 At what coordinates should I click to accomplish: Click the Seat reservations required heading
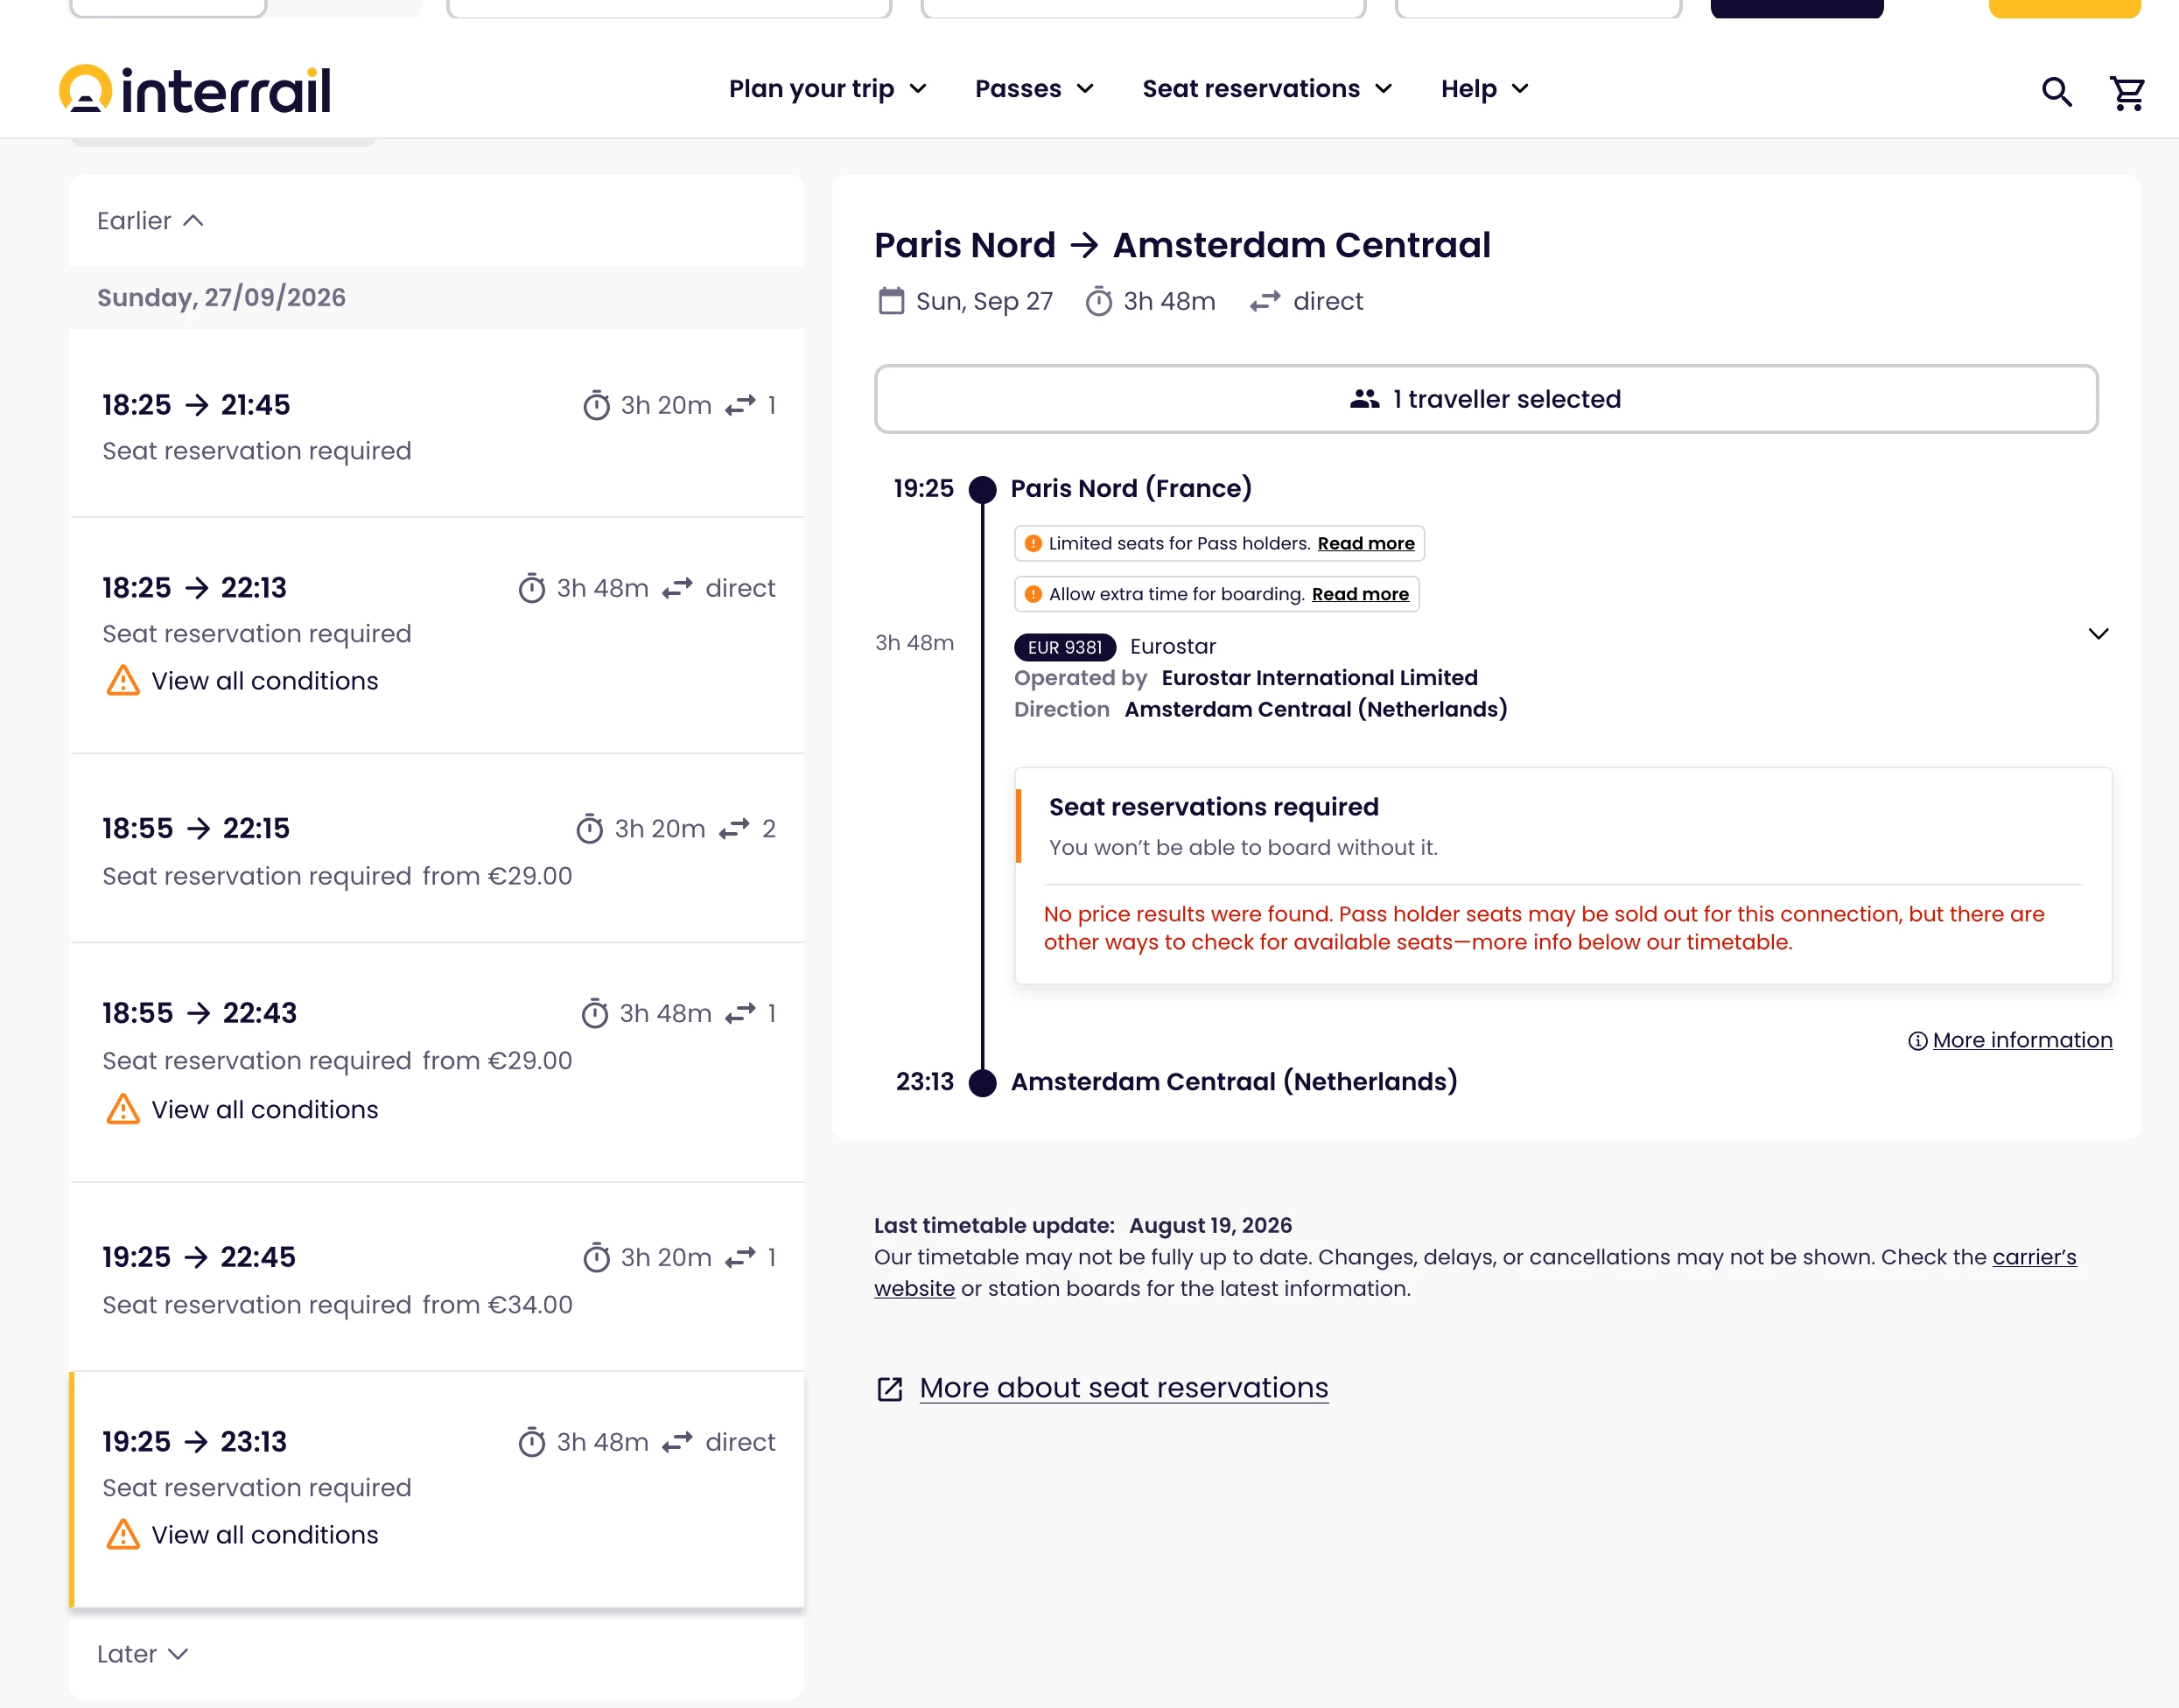(1213, 807)
